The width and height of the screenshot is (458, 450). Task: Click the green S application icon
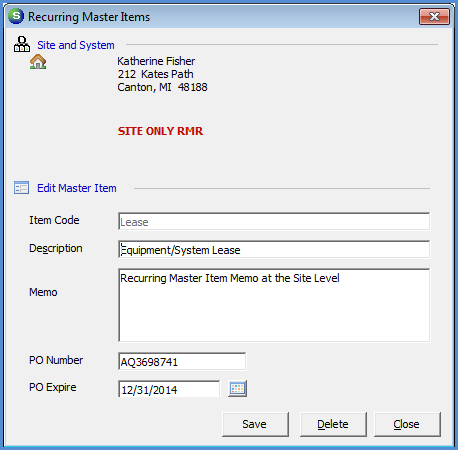[x=16, y=16]
